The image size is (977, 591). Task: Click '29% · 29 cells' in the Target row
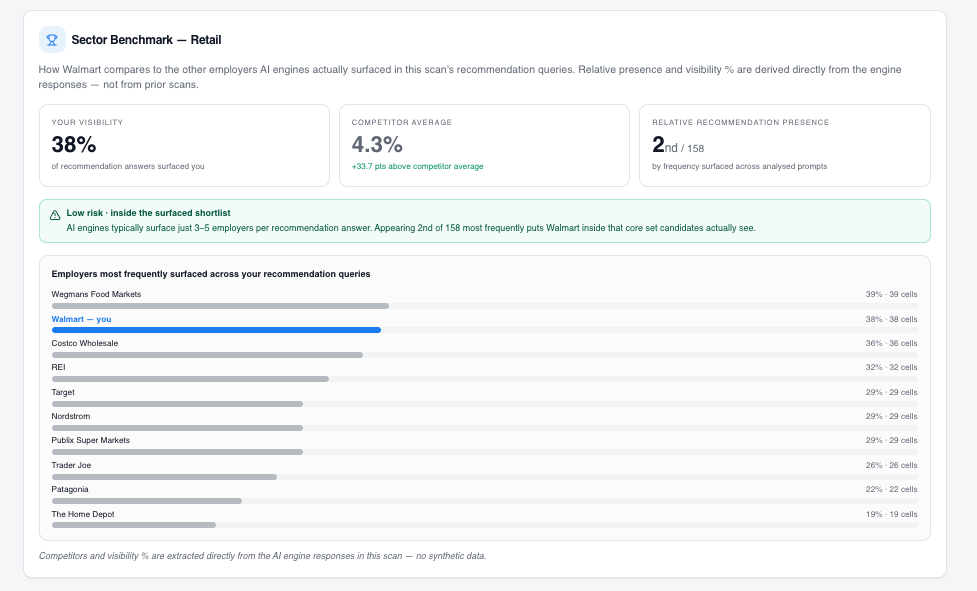coord(891,392)
